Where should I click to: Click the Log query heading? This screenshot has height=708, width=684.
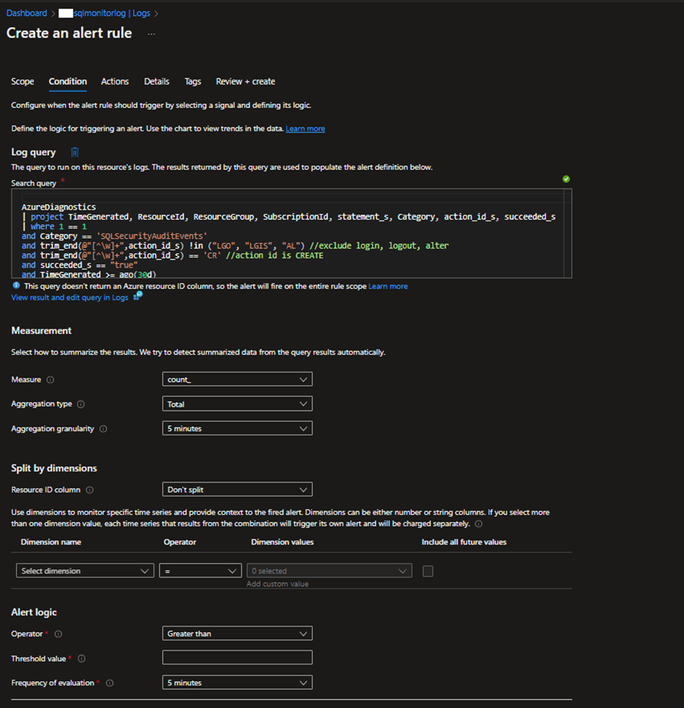(33, 152)
